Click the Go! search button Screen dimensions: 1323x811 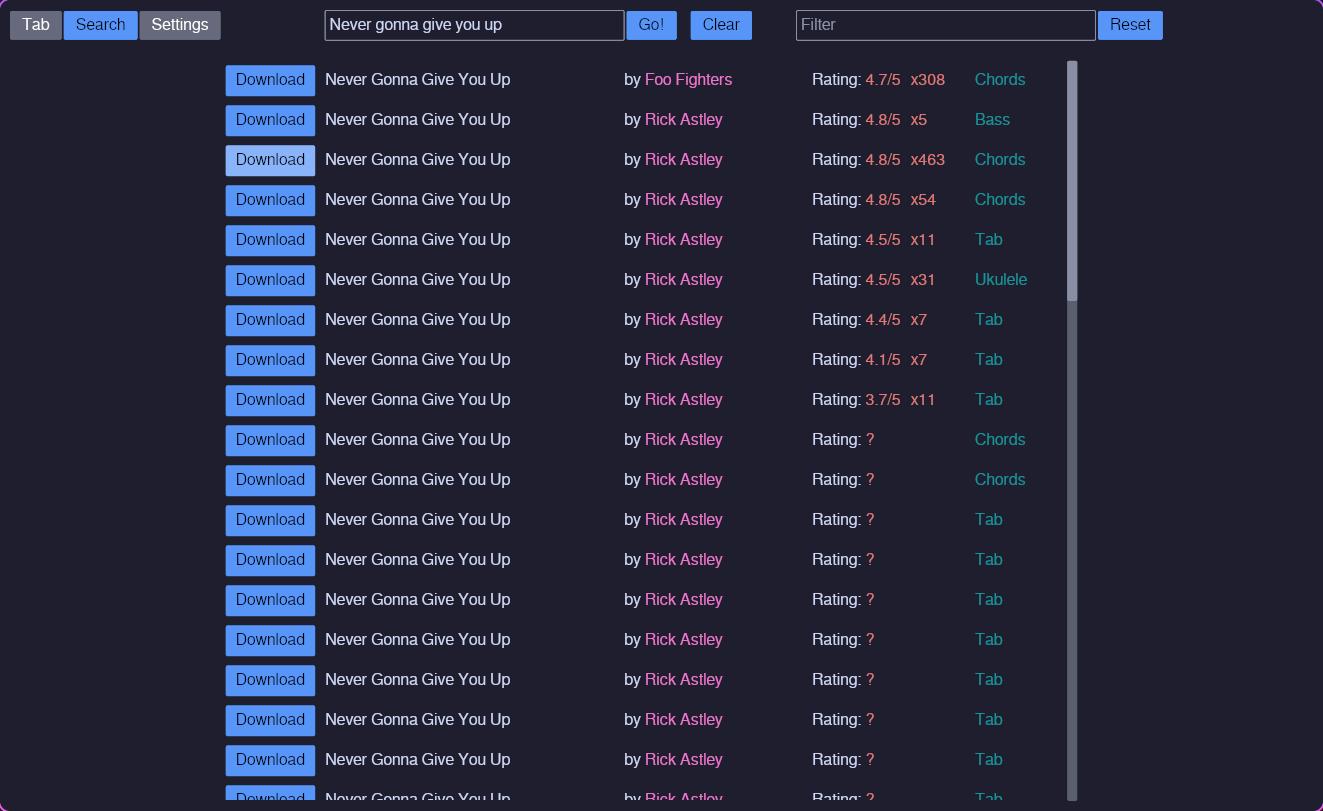pyautogui.click(x=651, y=25)
